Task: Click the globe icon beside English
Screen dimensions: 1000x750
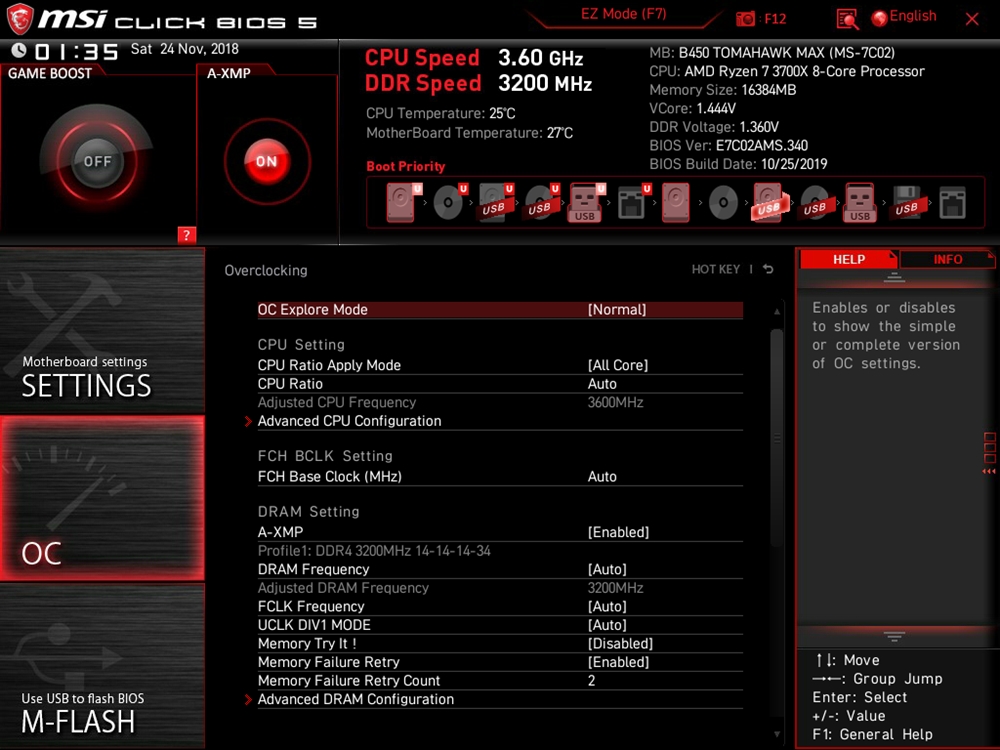Action: pos(879,18)
